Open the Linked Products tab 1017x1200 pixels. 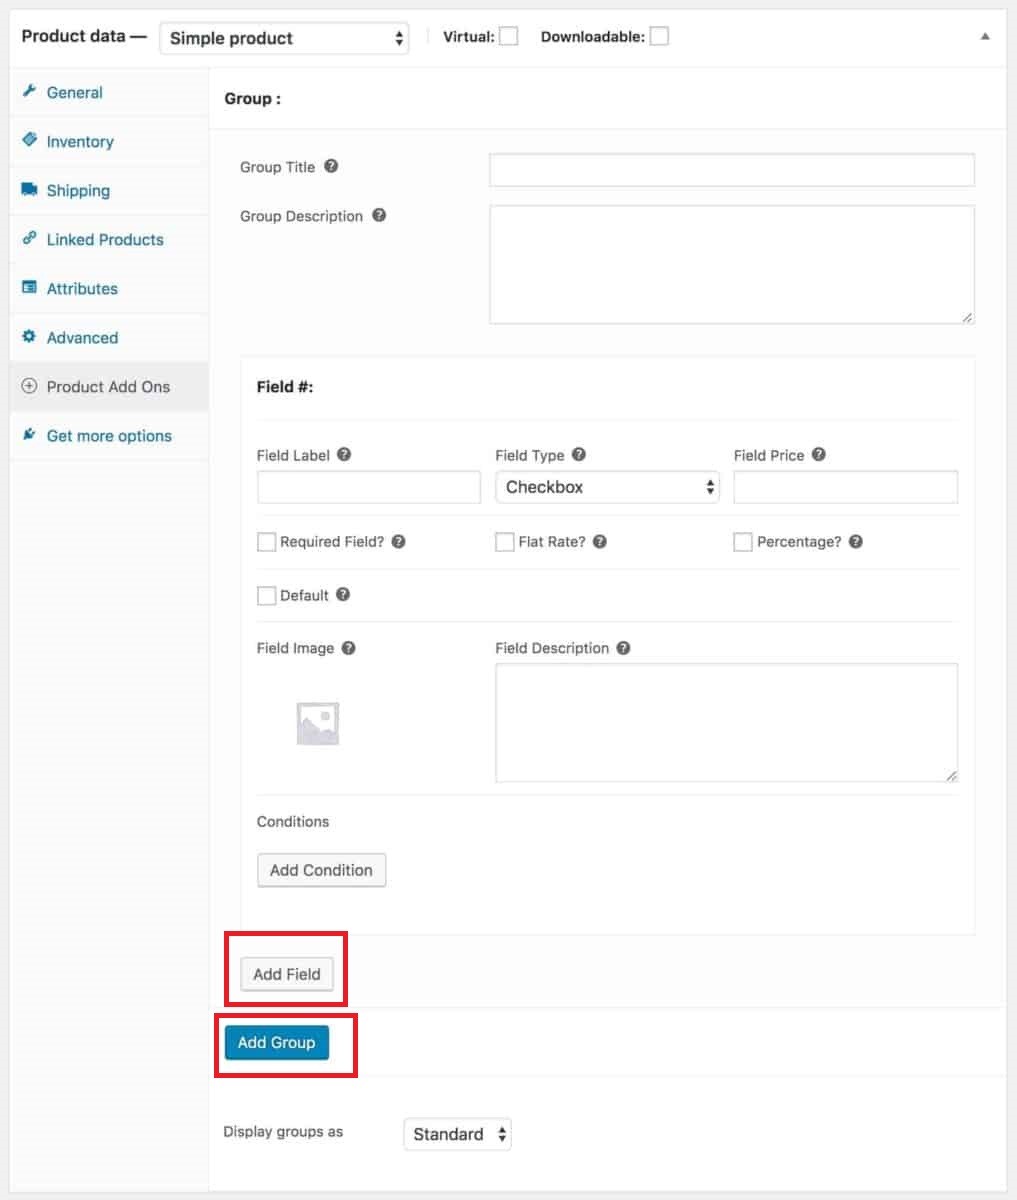pyautogui.click(x=109, y=239)
